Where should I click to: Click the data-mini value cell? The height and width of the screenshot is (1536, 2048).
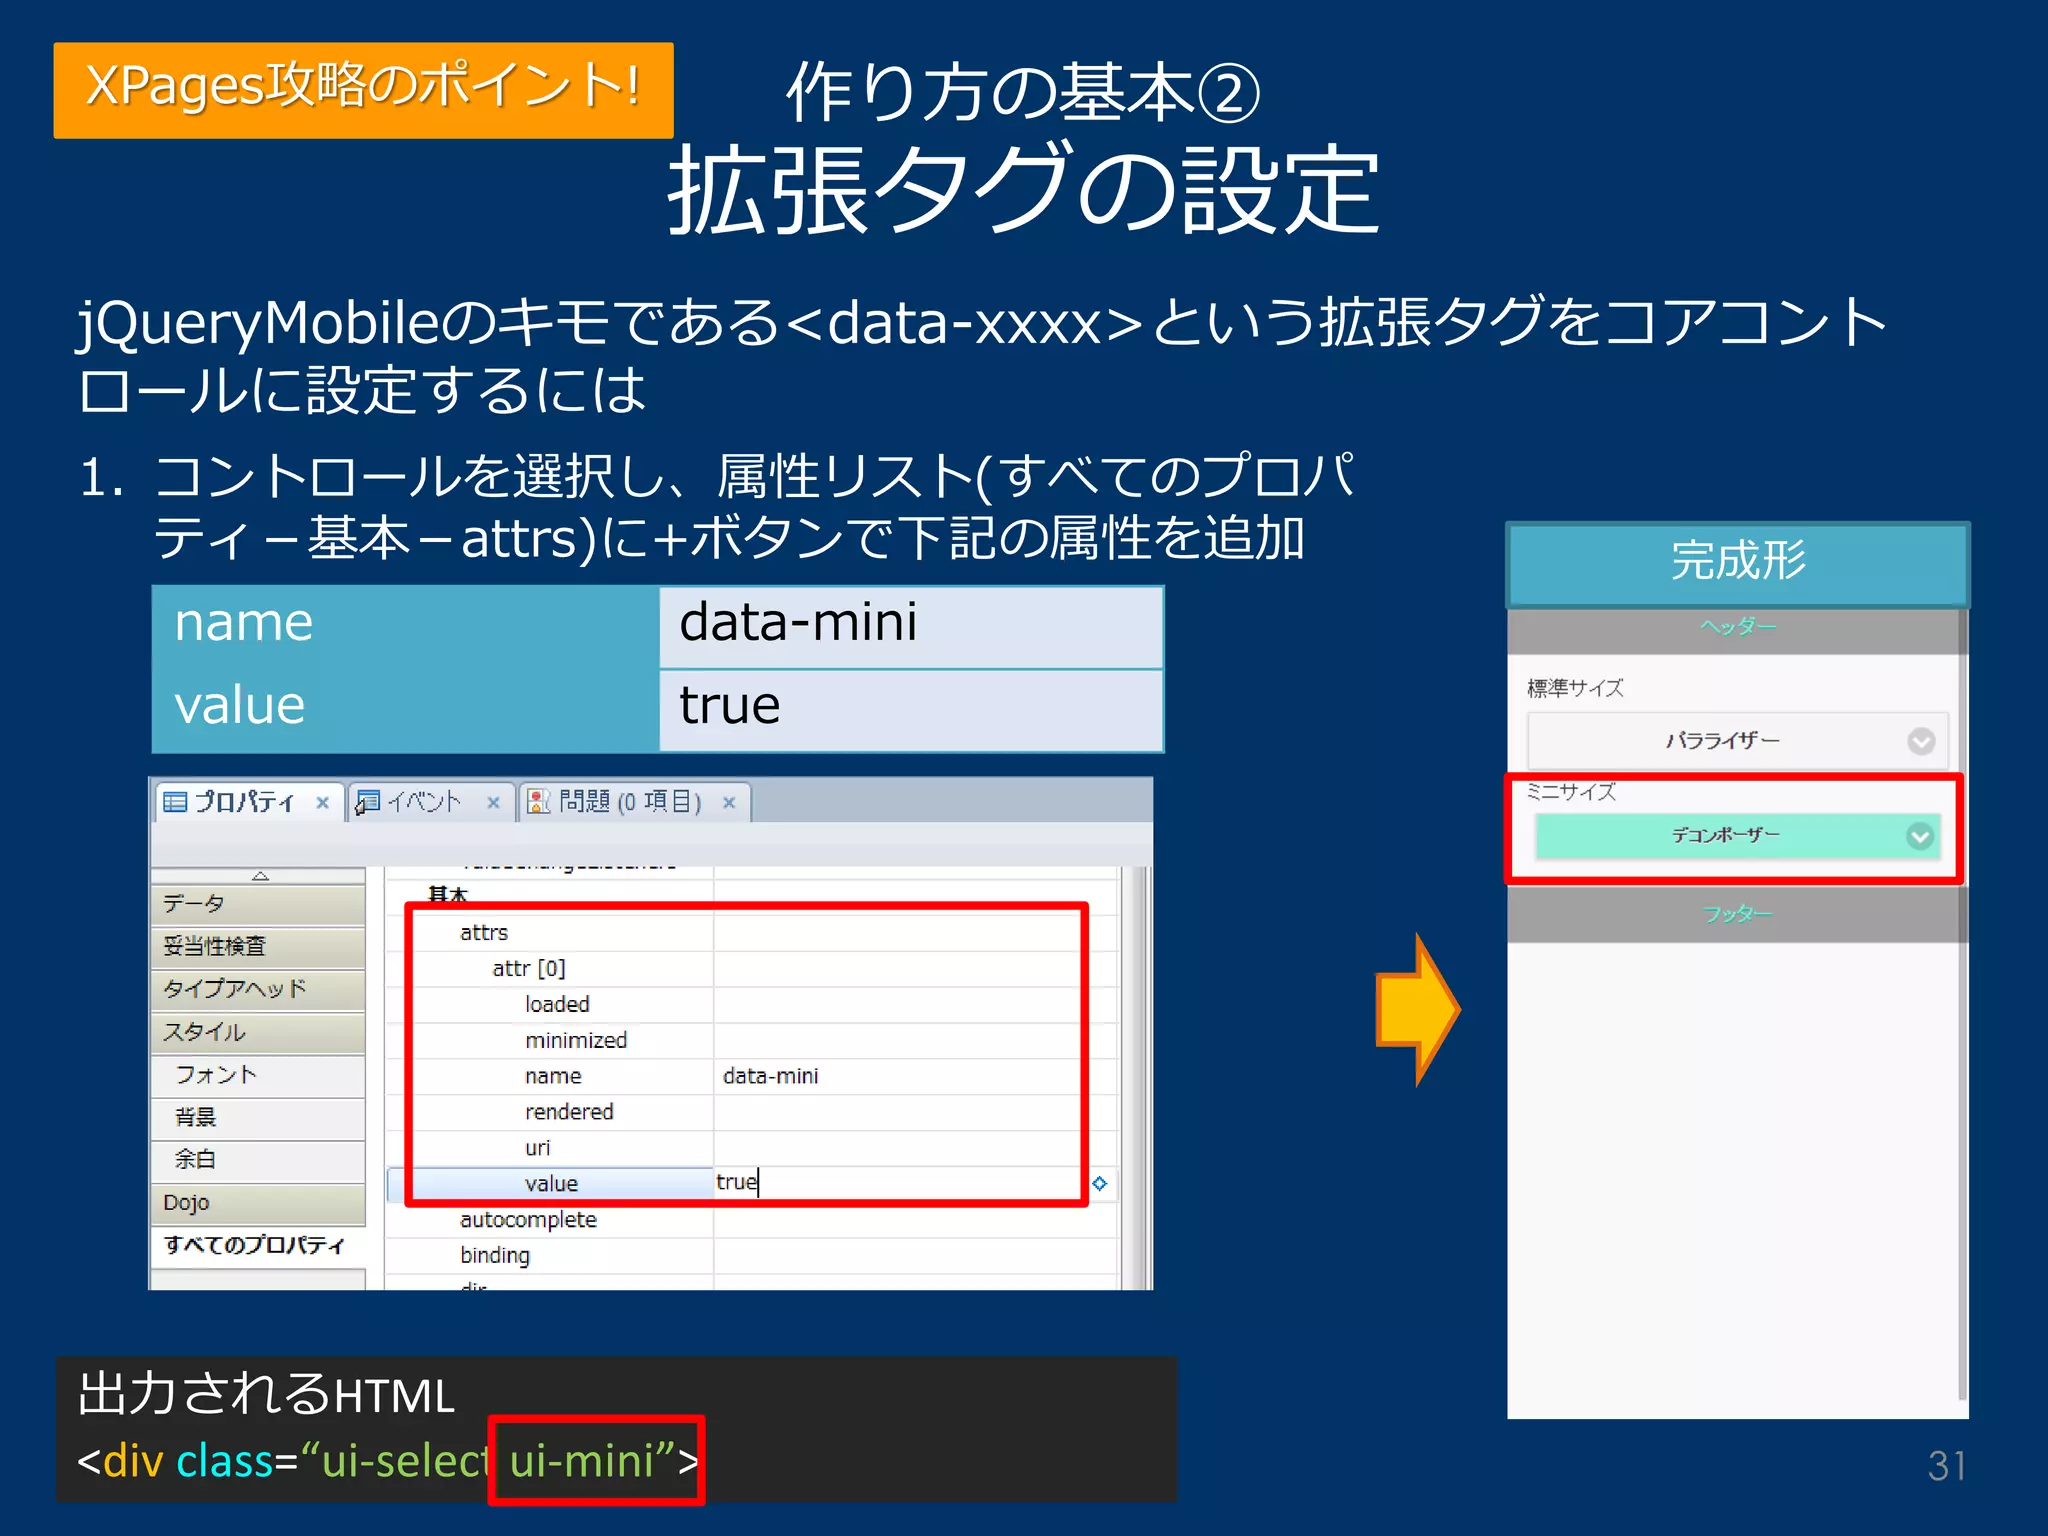coord(914,1077)
